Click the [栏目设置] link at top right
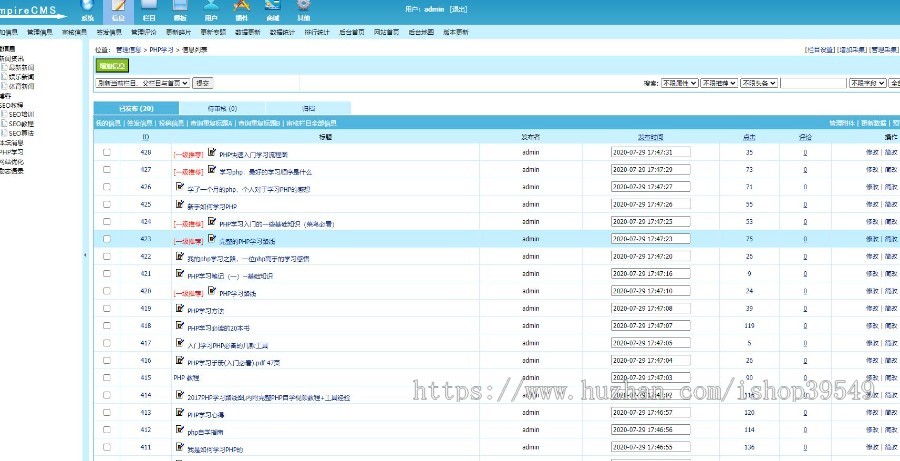This screenshot has width=900, height=461. tap(820, 50)
